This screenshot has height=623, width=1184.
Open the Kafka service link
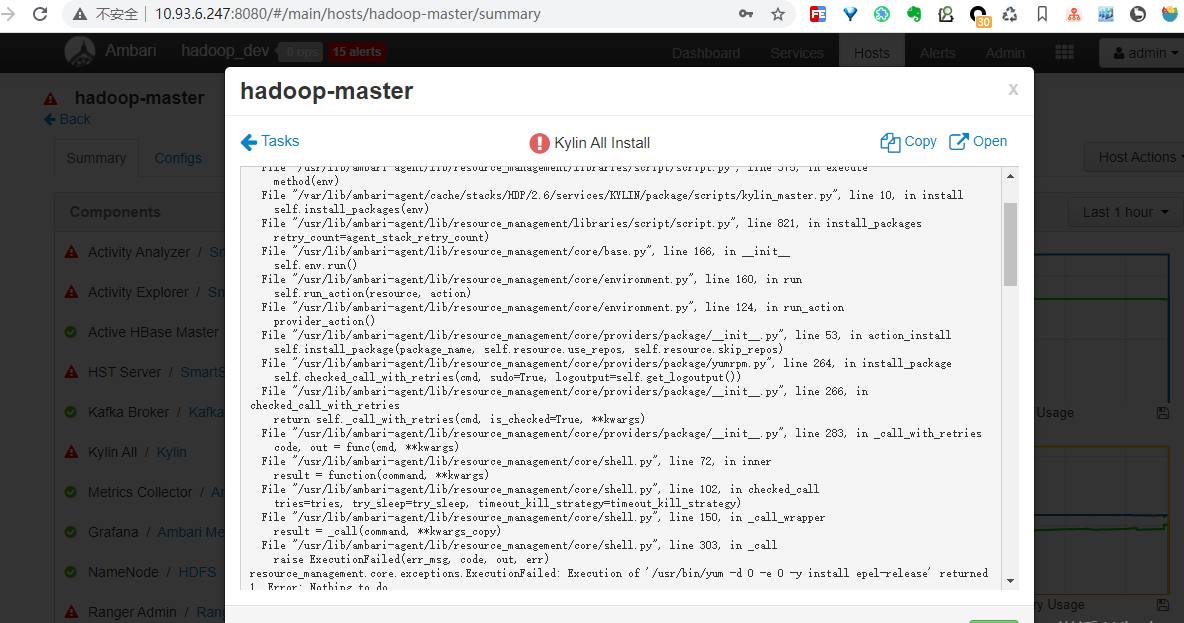(205, 412)
